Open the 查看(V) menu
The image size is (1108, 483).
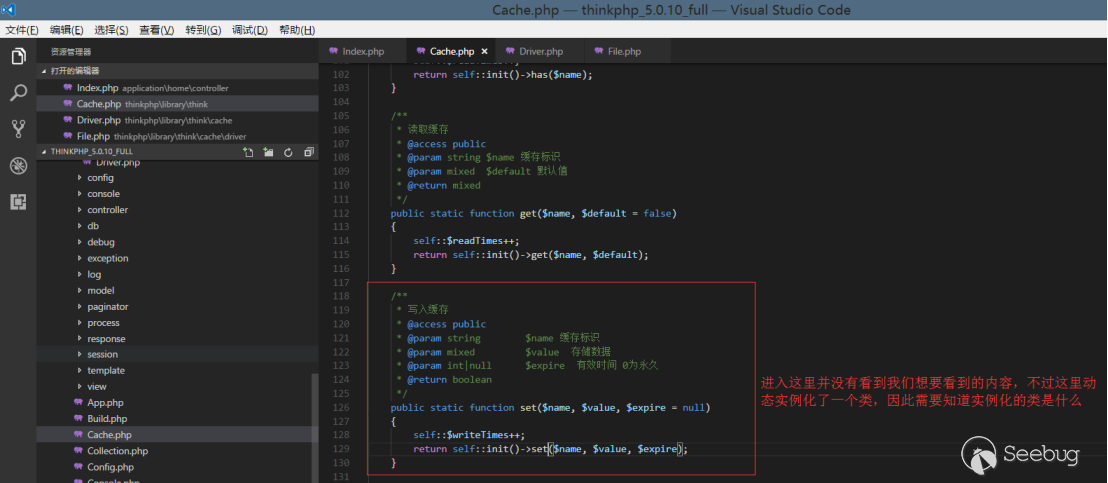click(157, 30)
